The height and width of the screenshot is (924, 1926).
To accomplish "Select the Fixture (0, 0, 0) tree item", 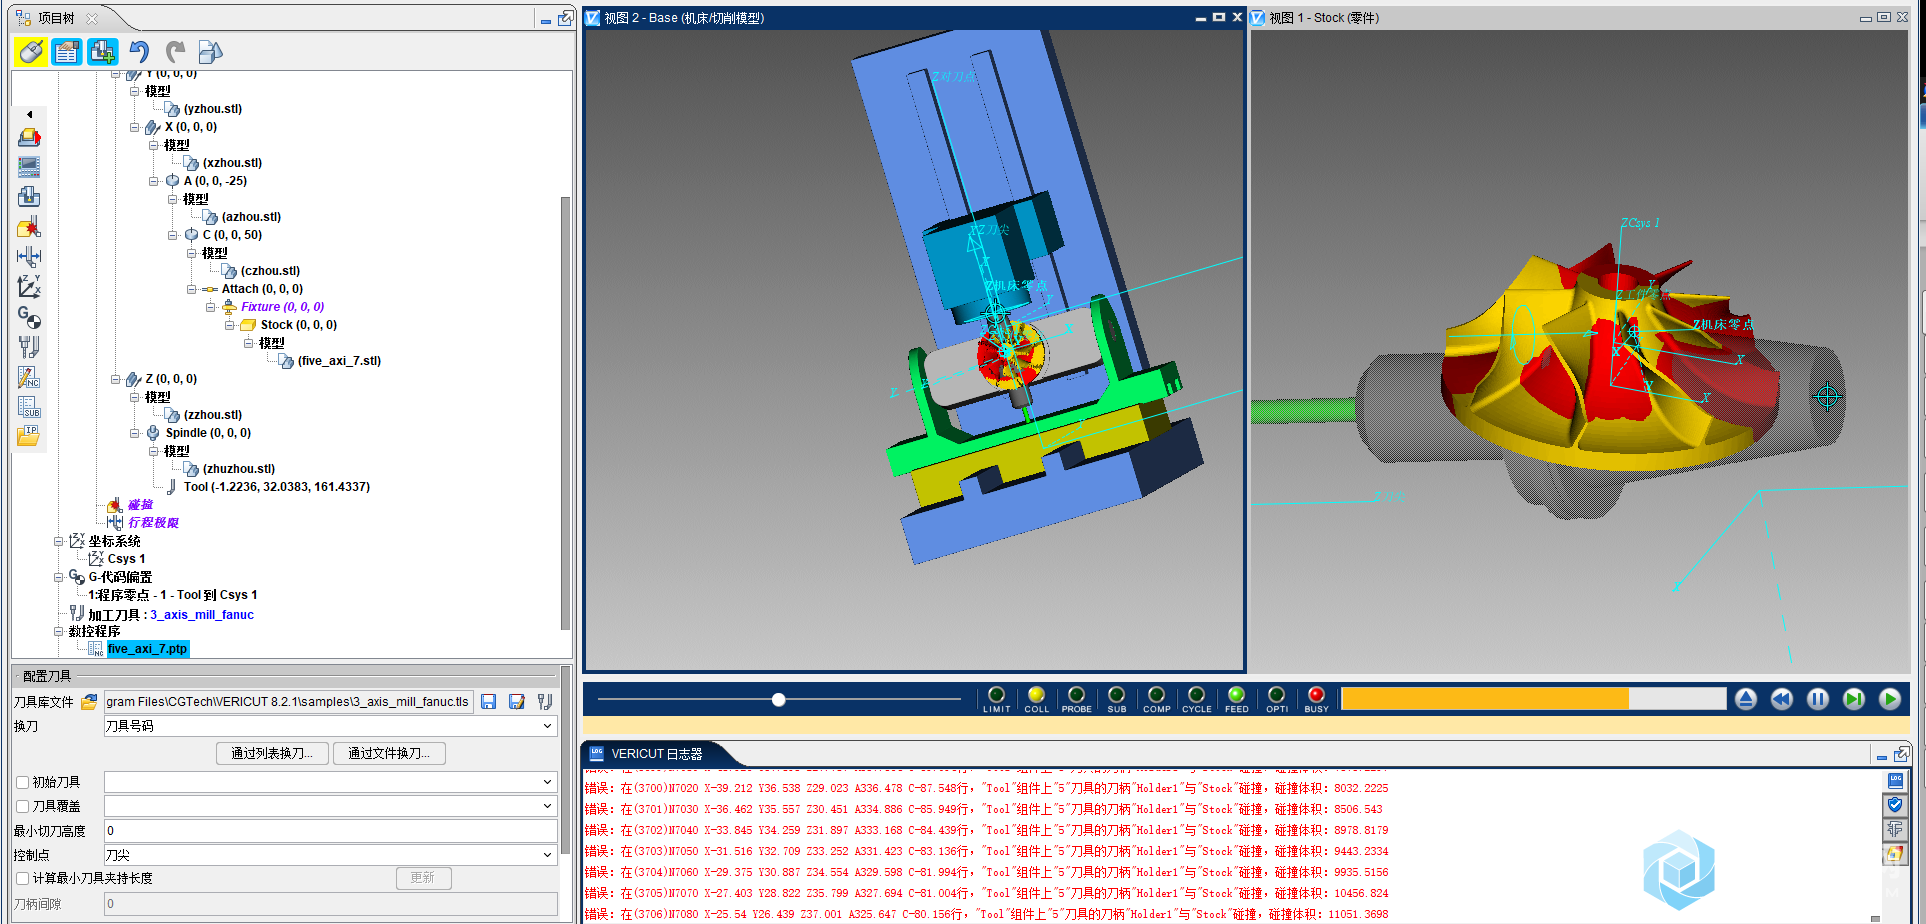I will [282, 307].
